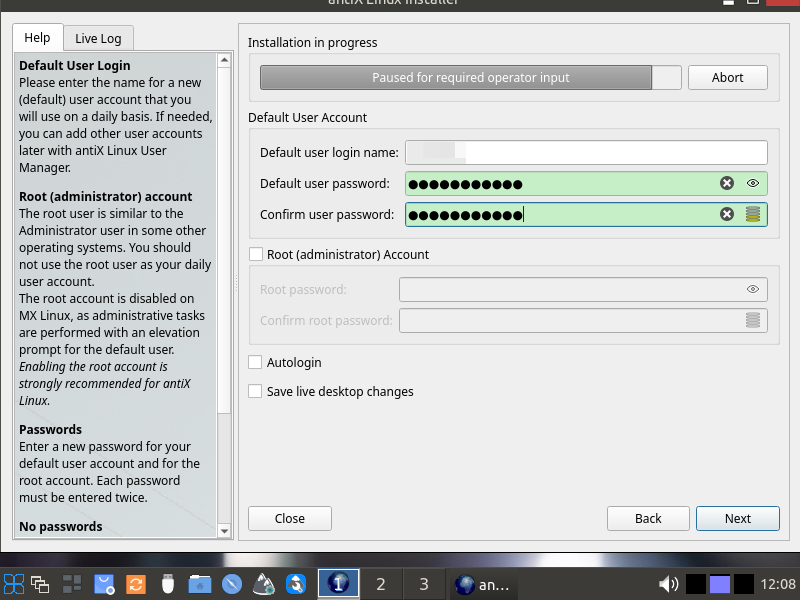Click the default user login name field
The width and height of the screenshot is (800, 600).
coord(586,153)
